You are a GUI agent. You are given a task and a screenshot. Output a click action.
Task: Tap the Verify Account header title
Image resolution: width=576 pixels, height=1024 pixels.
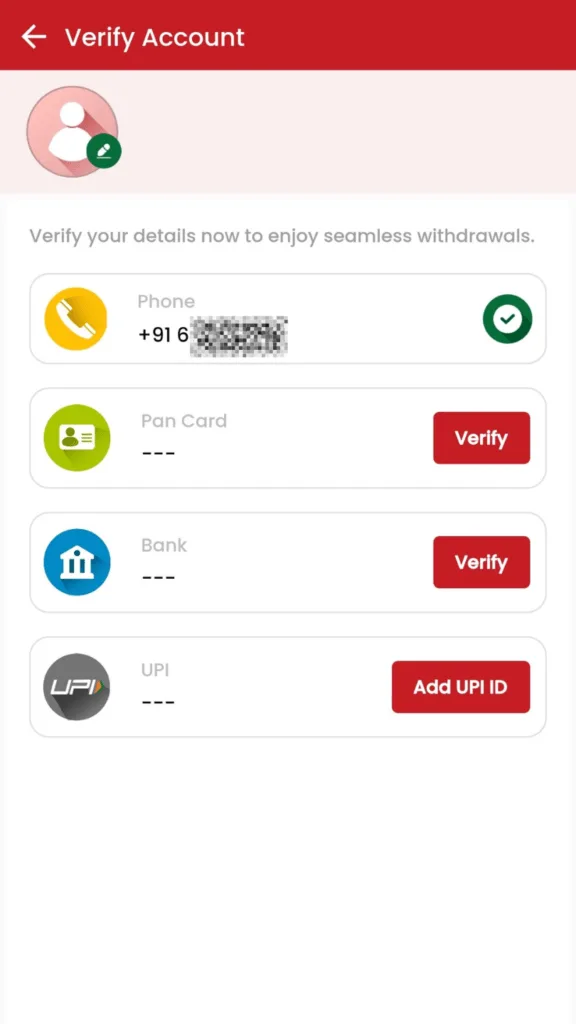tap(155, 38)
